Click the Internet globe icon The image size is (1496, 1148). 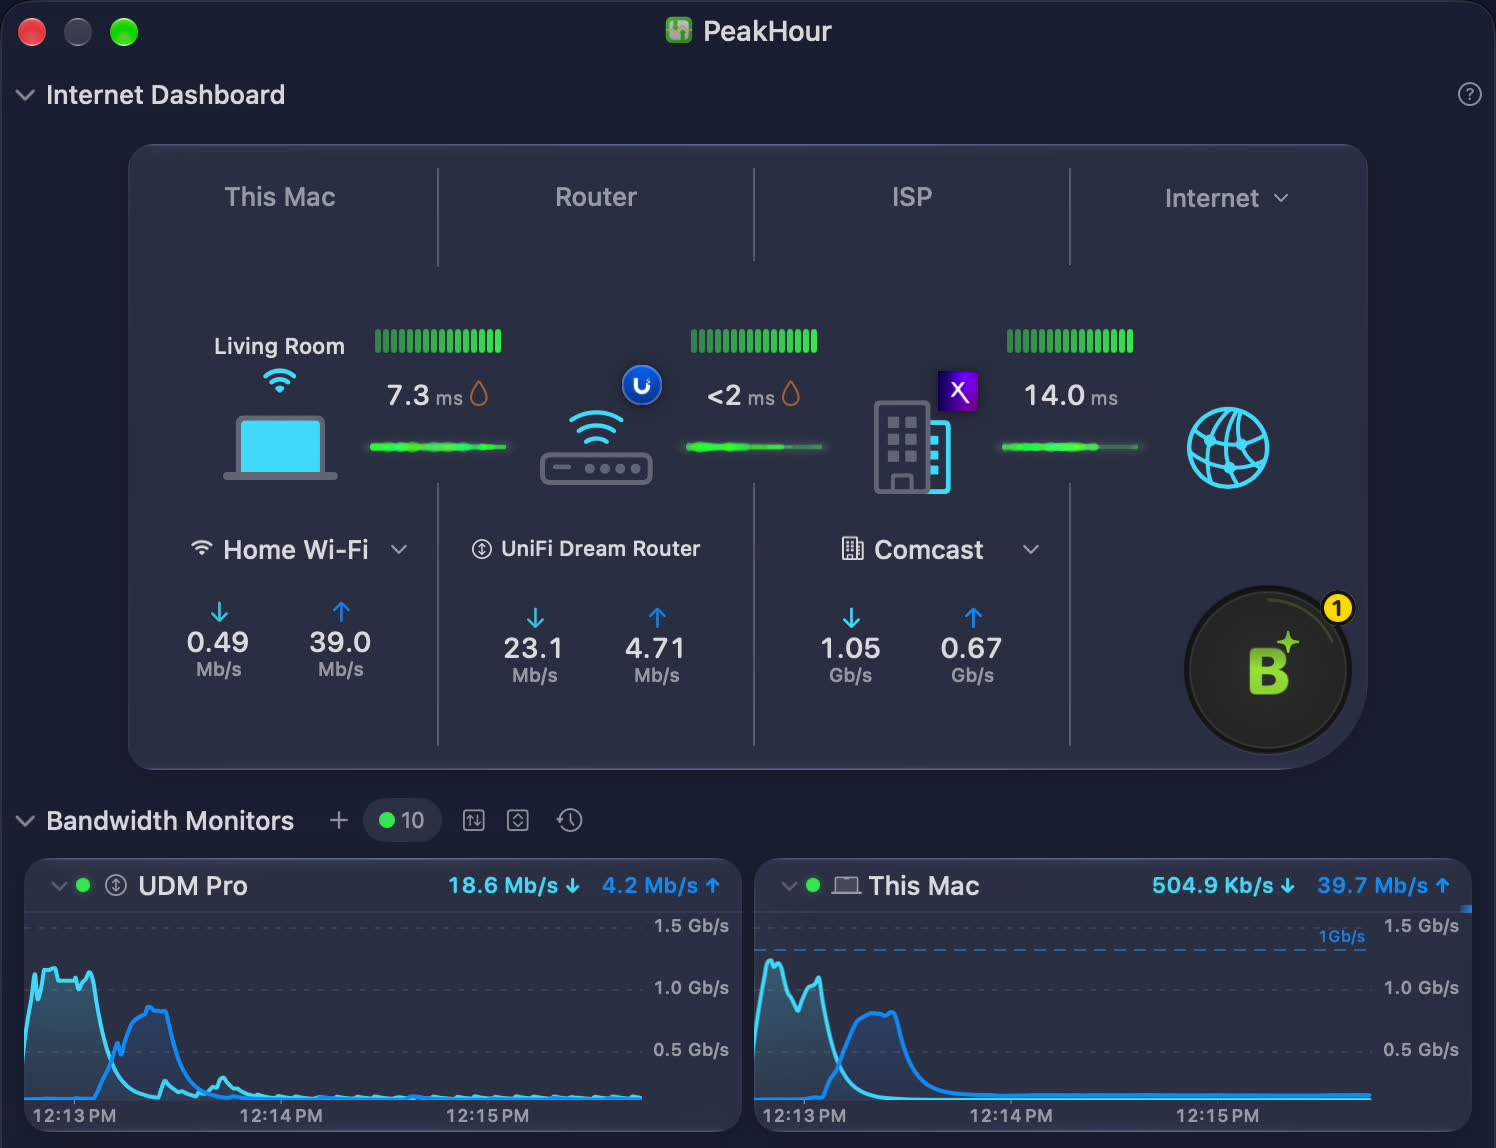click(x=1228, y=447)
